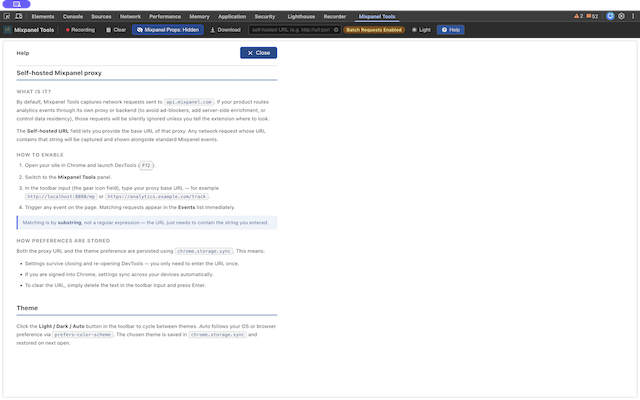Switch to the Application tab

[232, 17]
